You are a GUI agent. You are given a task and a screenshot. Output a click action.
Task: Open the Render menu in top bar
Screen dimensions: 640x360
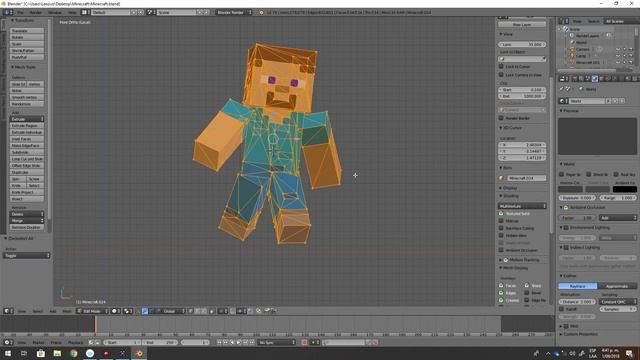(x=36, y=13)
